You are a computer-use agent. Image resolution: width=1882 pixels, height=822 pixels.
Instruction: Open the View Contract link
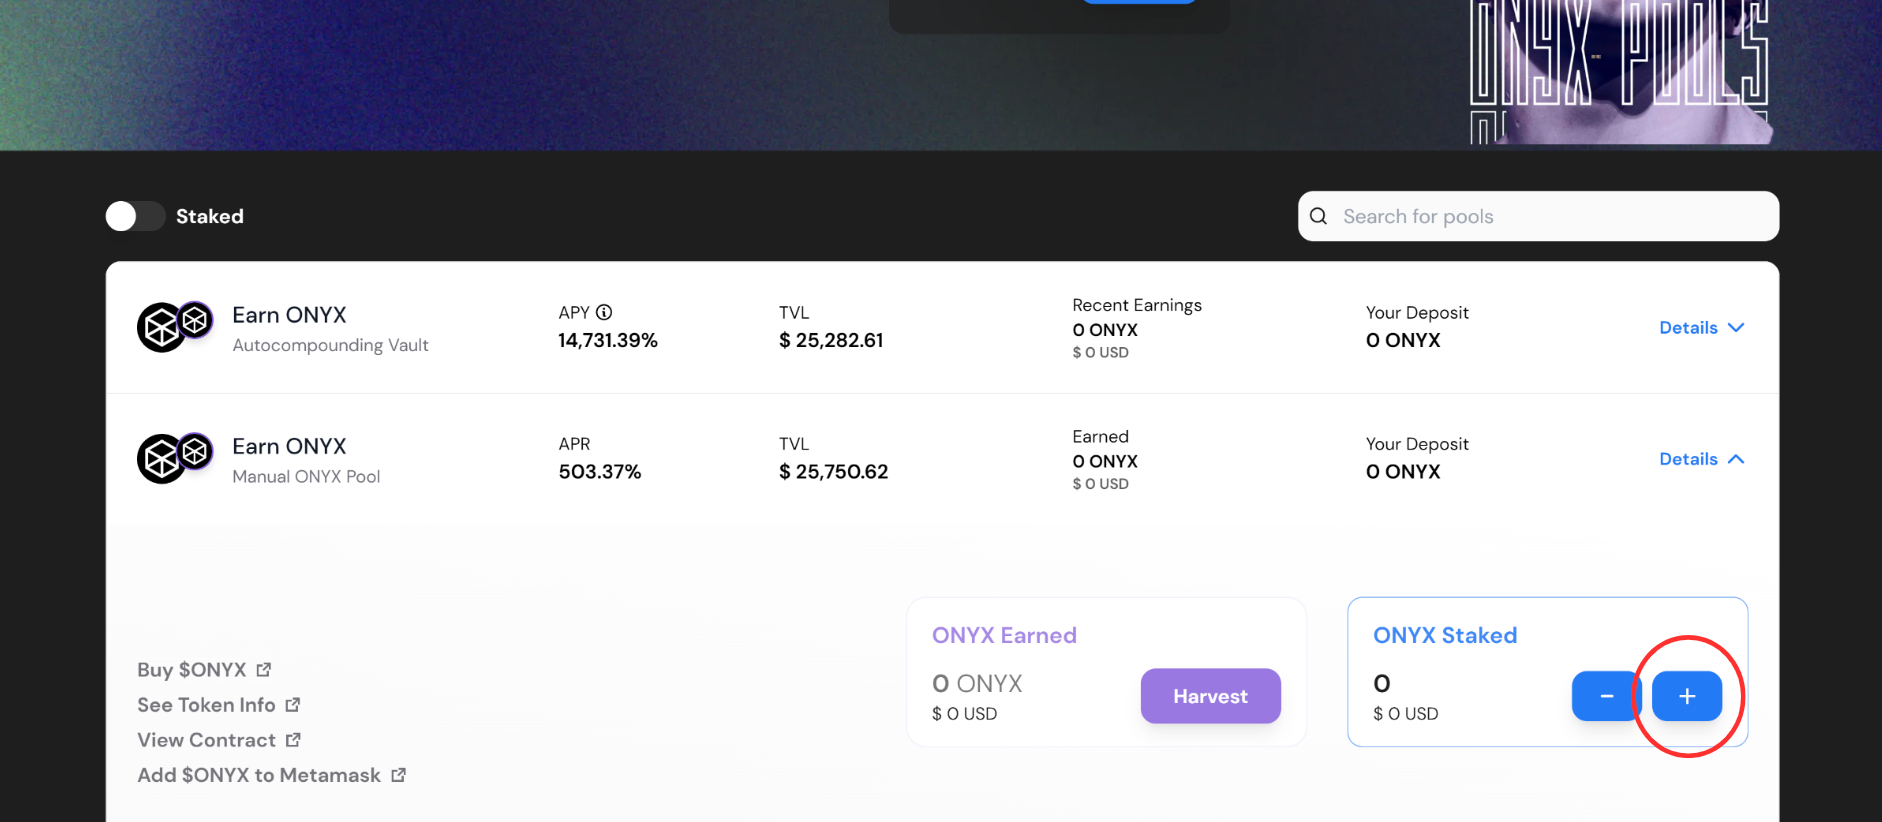pyautogui.click(x=206, y=740)
